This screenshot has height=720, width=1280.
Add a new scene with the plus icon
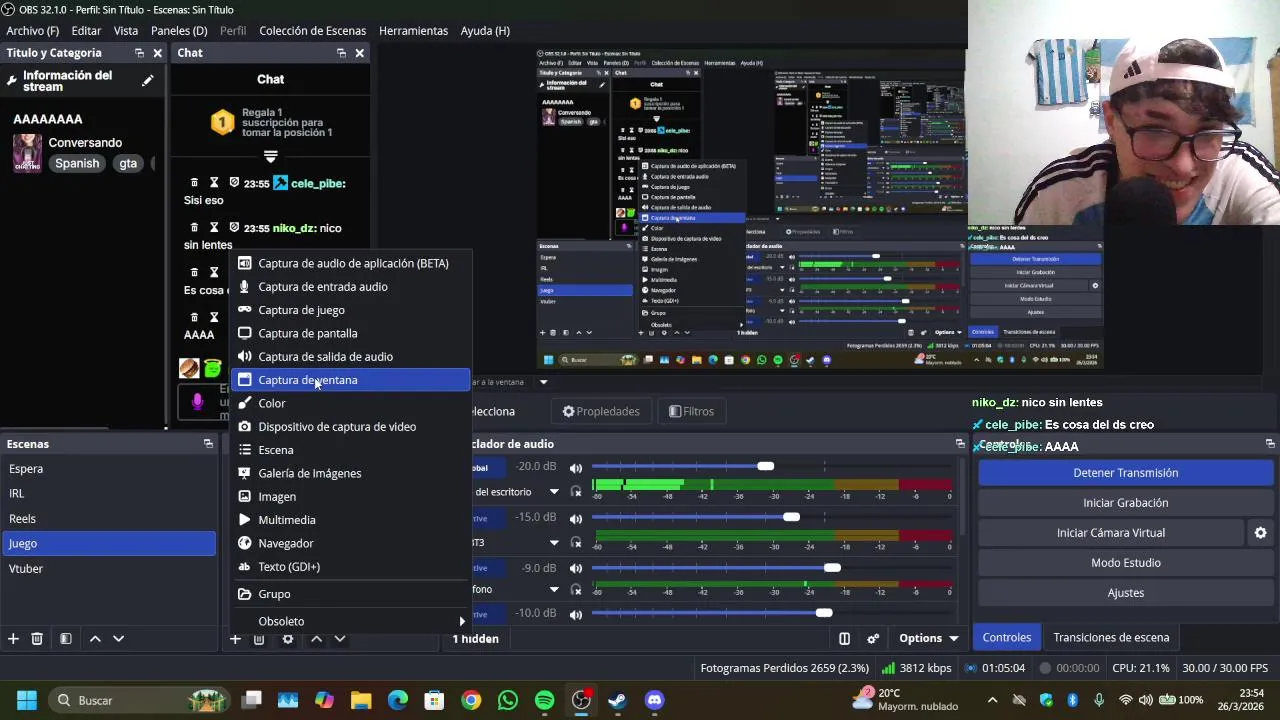13,639
